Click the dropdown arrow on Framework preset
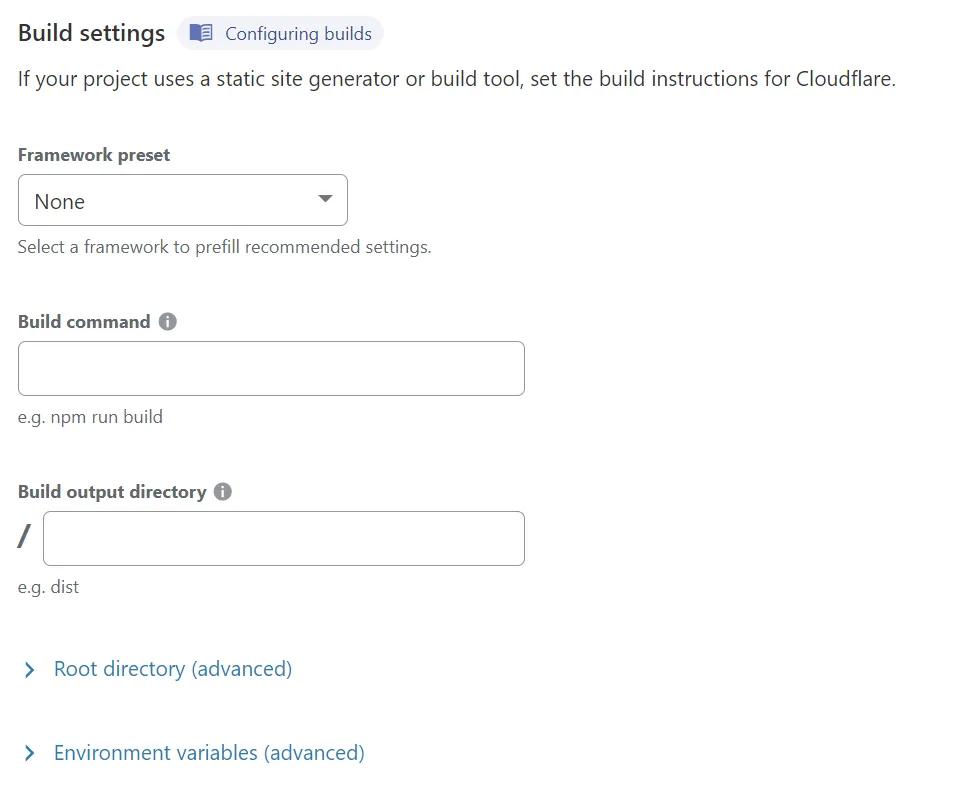The height and width of the screenshot is (802, 966). coord(324,200)
